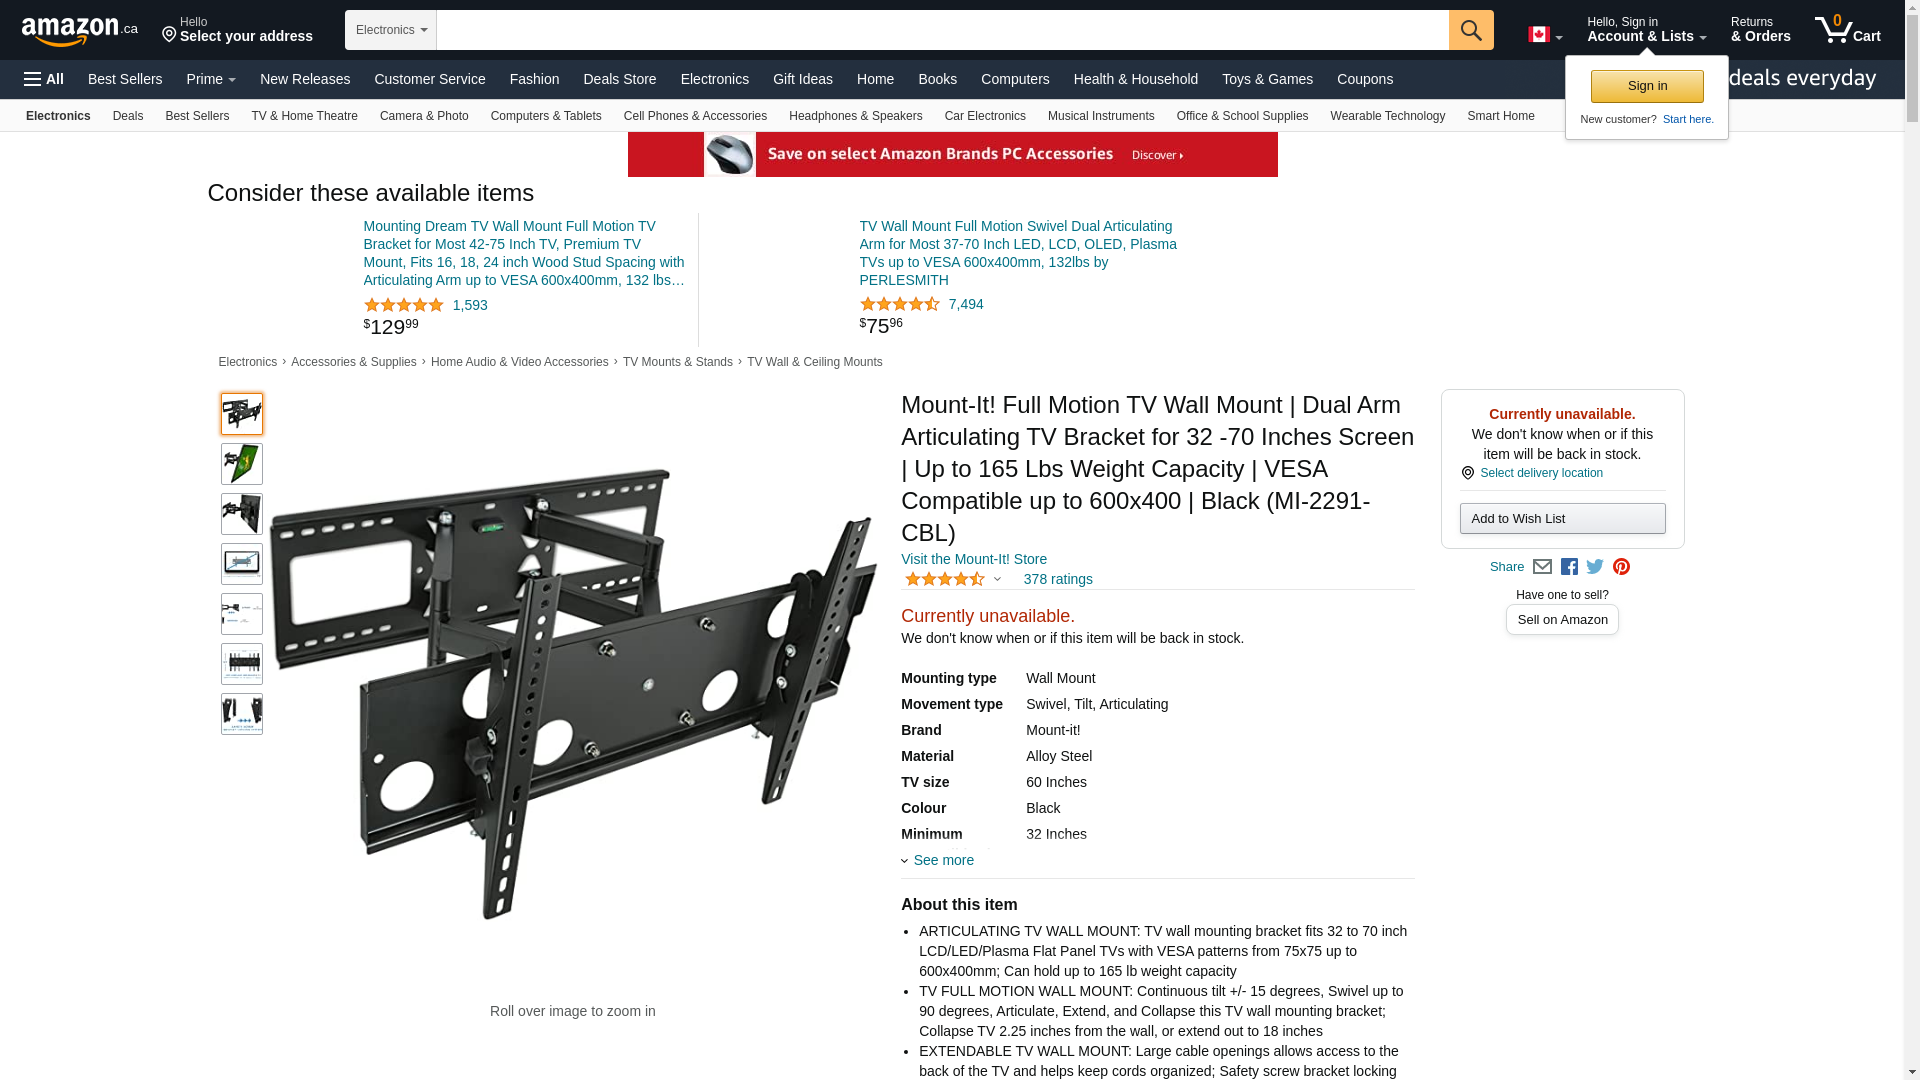
Task: Expand the star ratings breakdown arrow
Action: (997, 580)
